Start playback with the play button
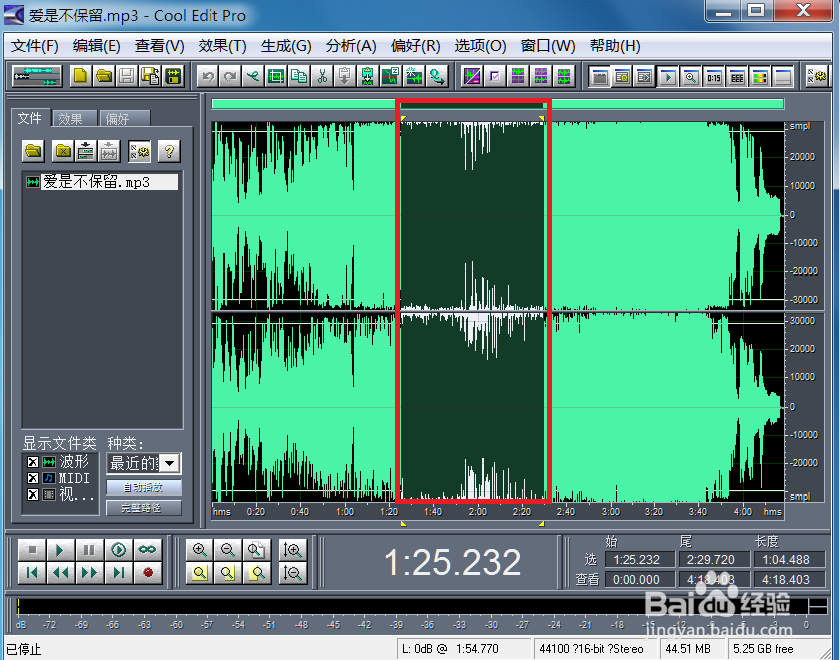This screenshot has height=660, width=840. (61, 550)
